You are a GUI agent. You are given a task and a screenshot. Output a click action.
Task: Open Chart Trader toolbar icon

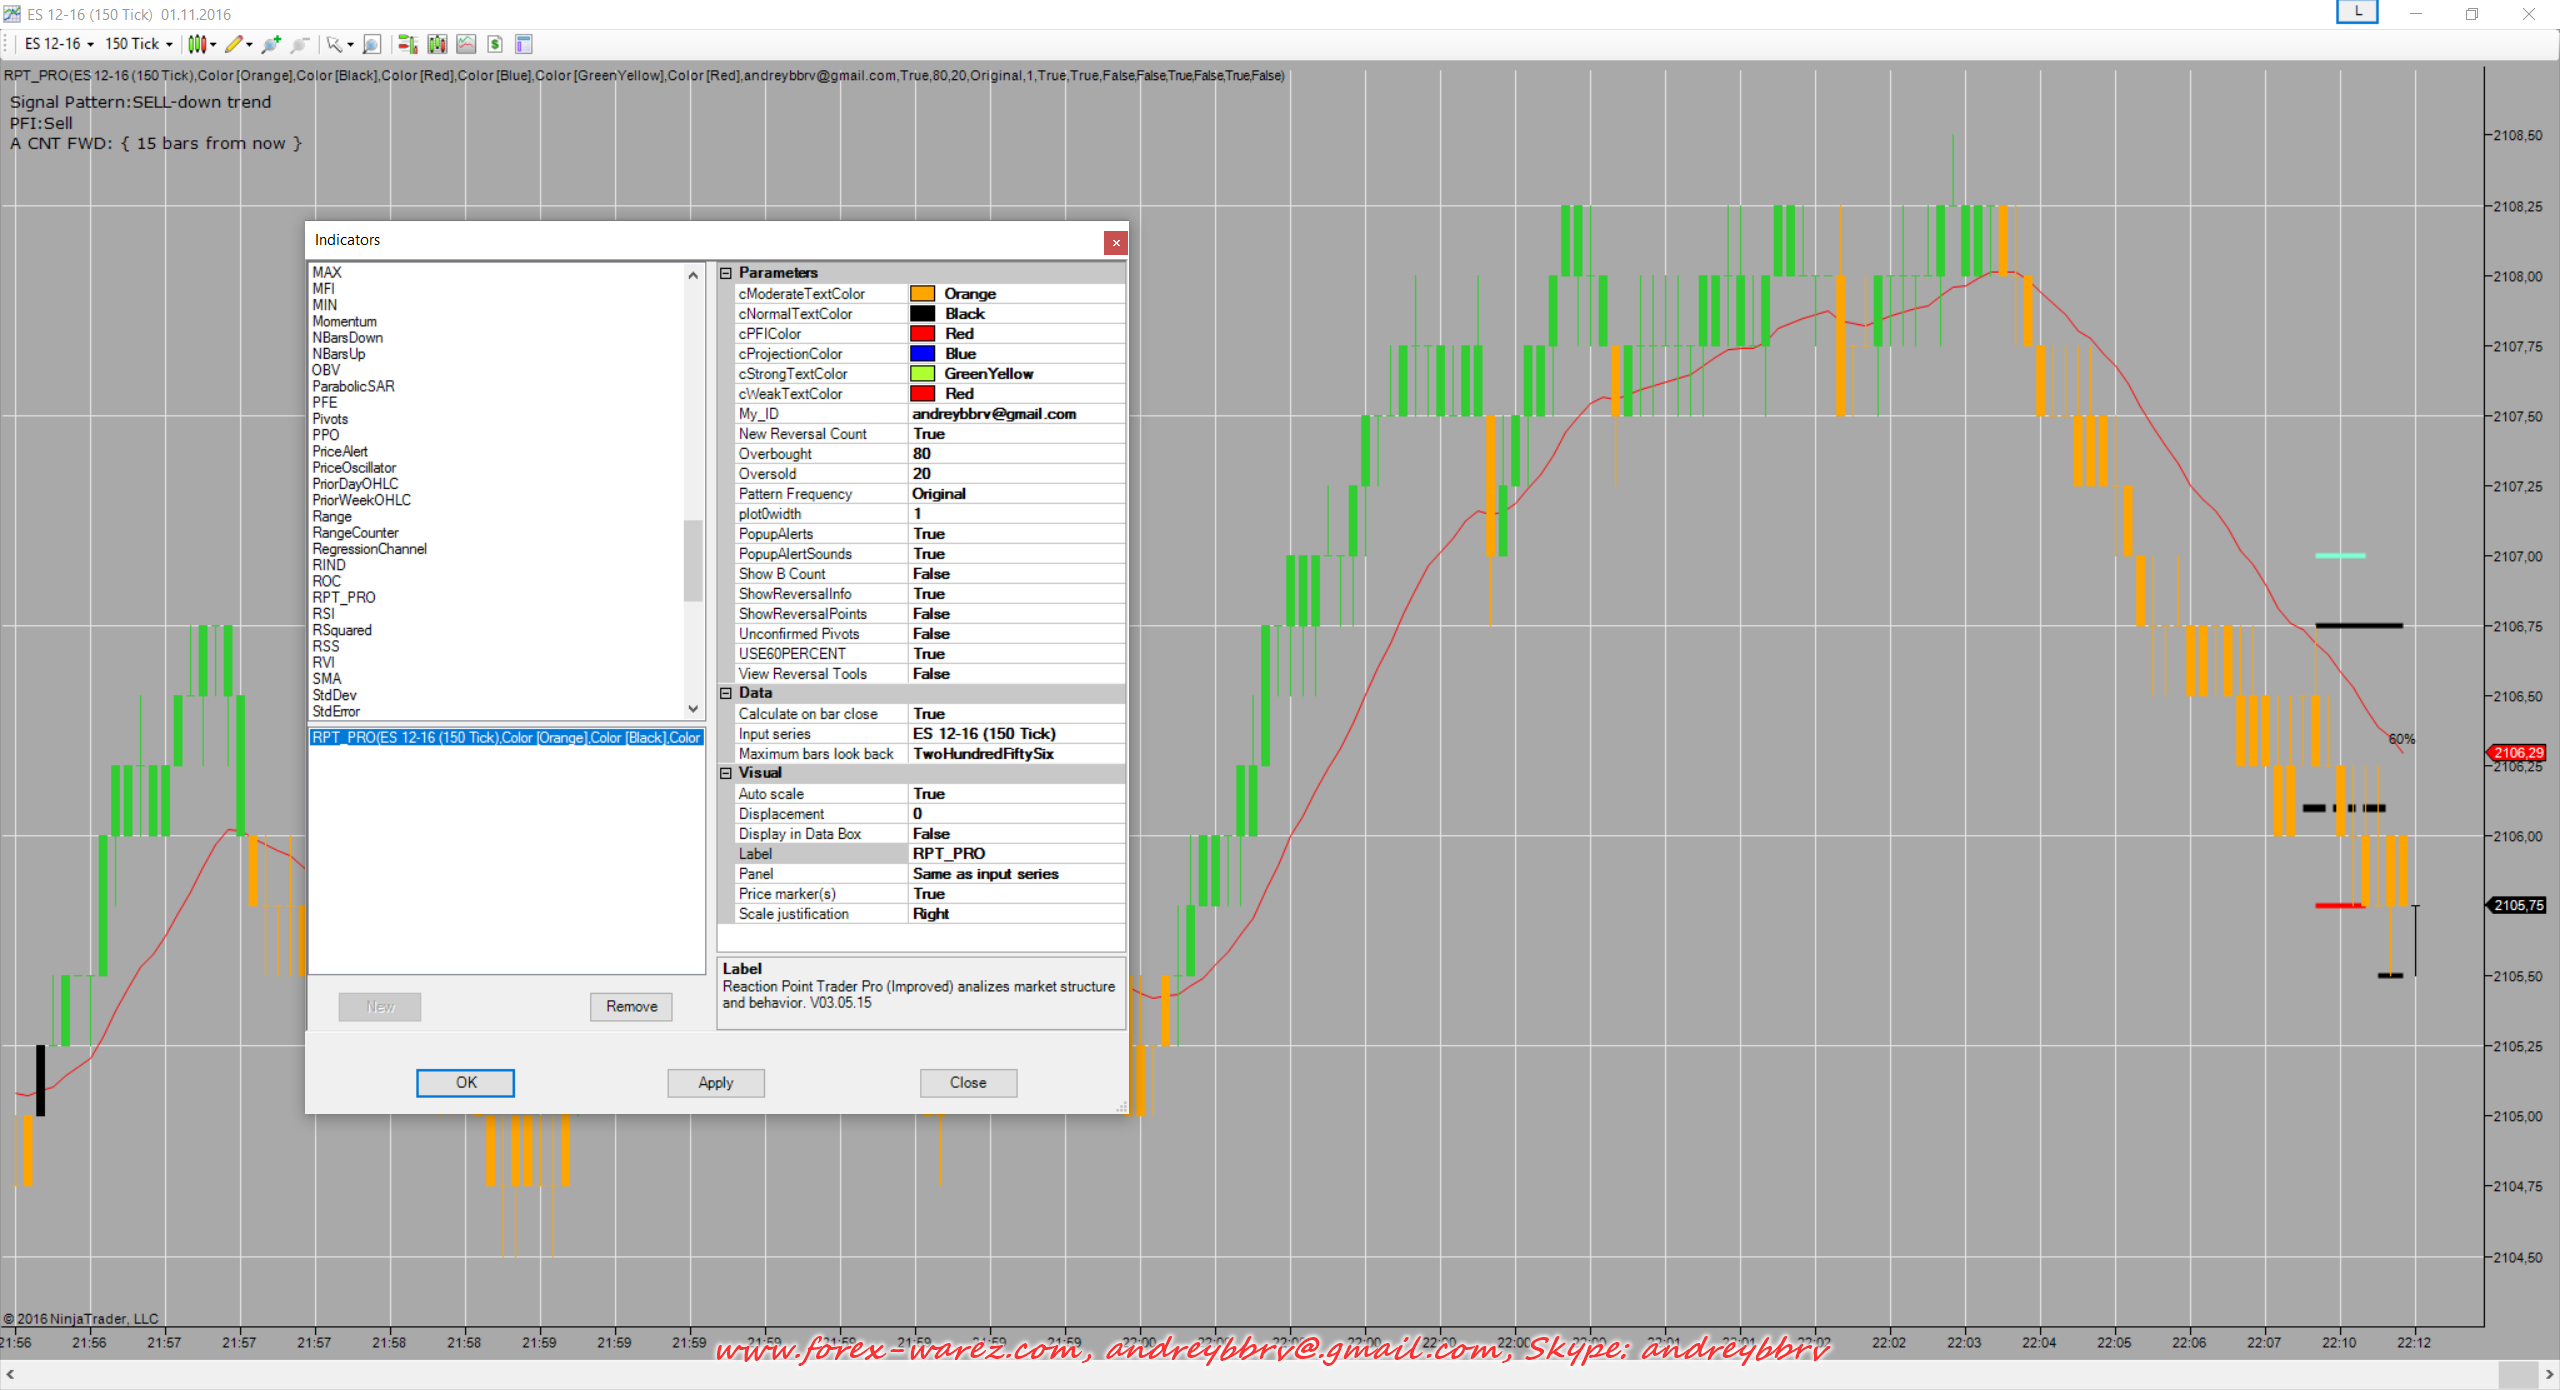[x=407, y=44]
